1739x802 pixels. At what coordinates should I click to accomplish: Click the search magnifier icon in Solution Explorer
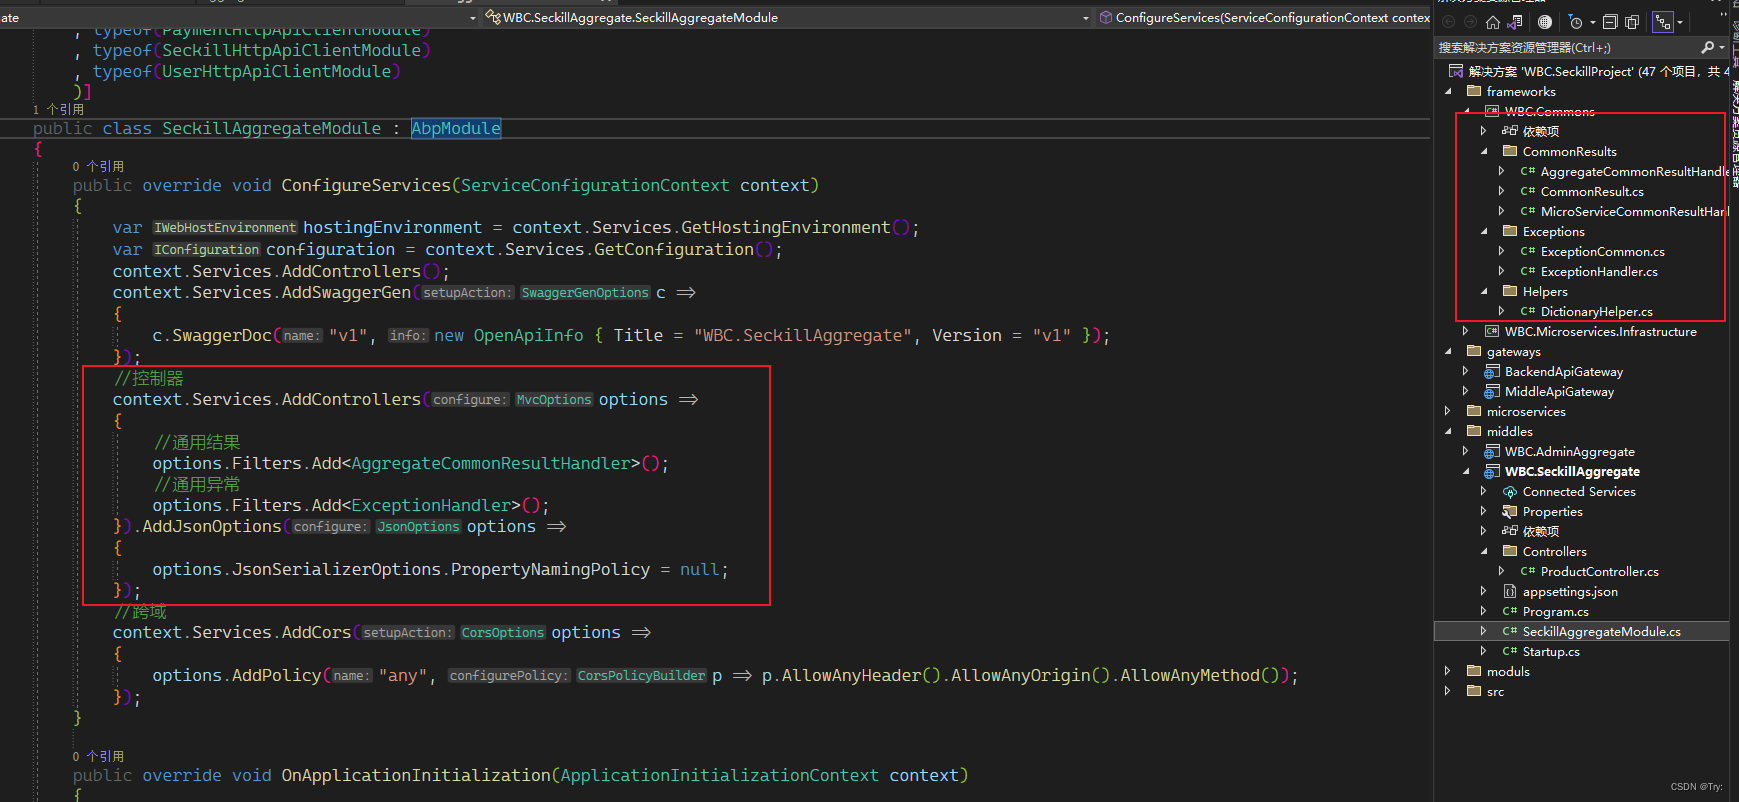click(x=1708, y=47)
